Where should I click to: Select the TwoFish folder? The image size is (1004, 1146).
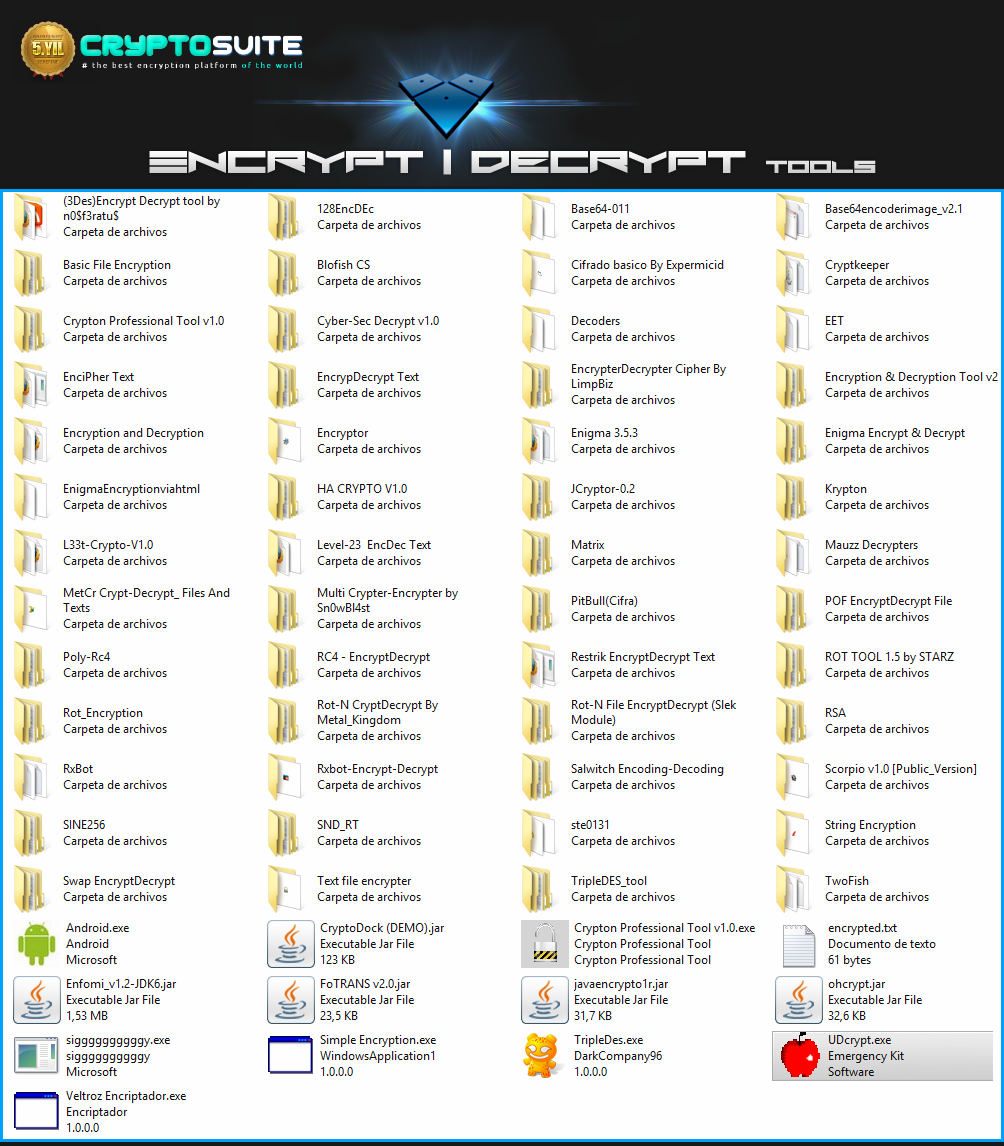point(792,889)
